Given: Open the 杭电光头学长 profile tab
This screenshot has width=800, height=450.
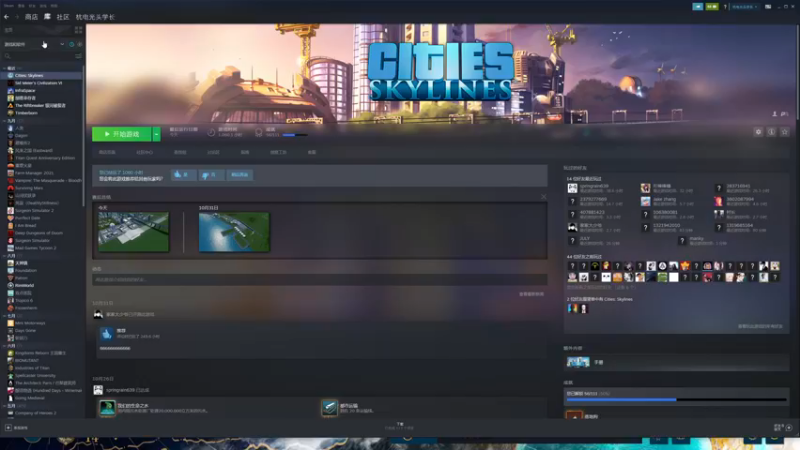Looking at the screenshot, I should tap(95, 17).
